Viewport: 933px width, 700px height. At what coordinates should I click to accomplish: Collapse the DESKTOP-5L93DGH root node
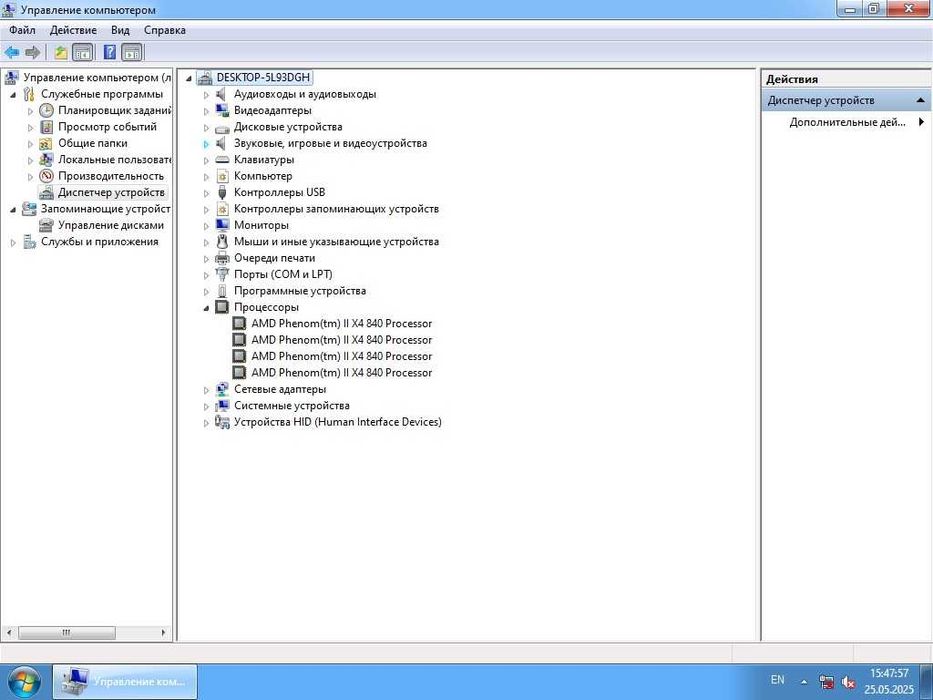[x=189, y=78]
